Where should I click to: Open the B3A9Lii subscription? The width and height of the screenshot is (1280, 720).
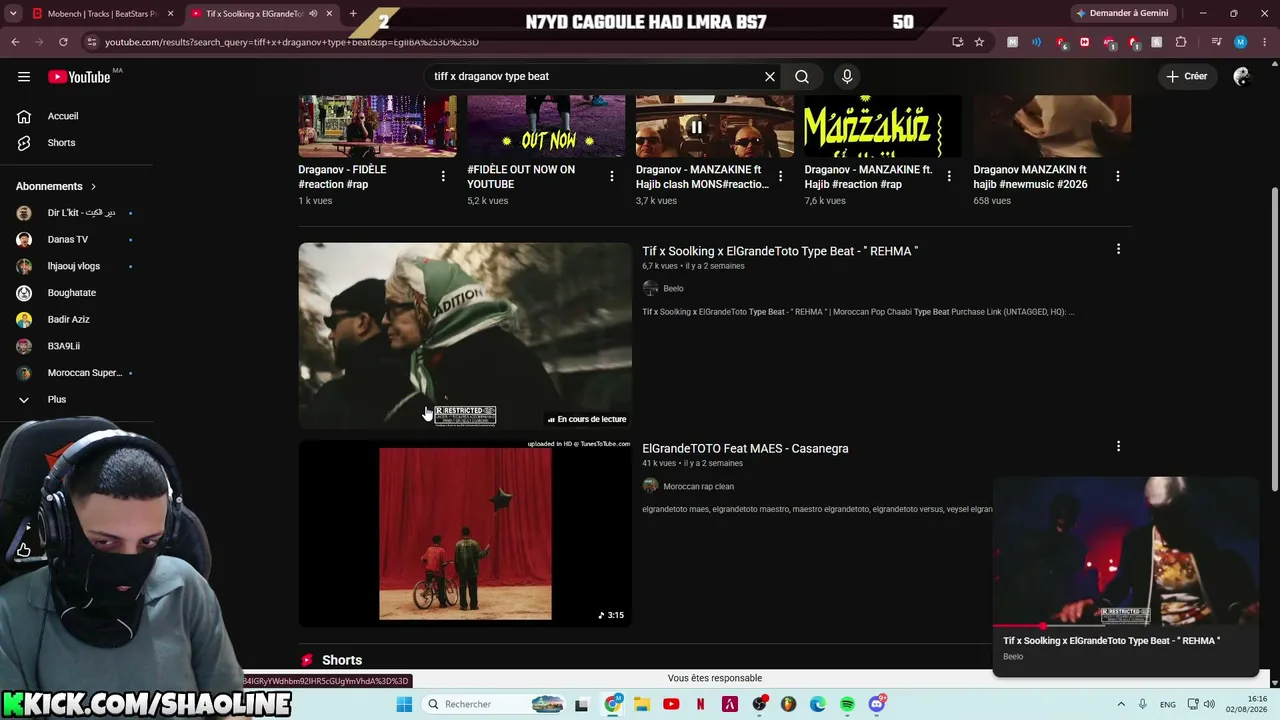(x=63, y=346)
